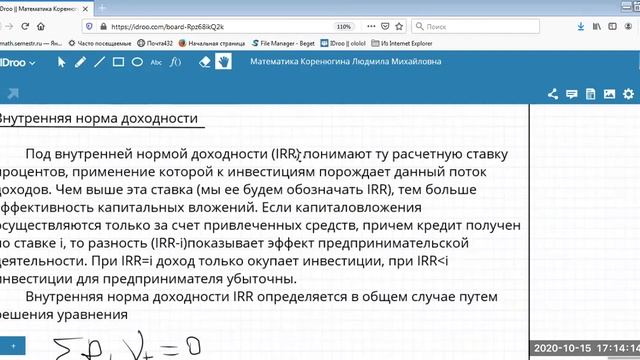
Task: Open the Из Internet Explorer bookmarks folder
Action: tap(402, 43)
